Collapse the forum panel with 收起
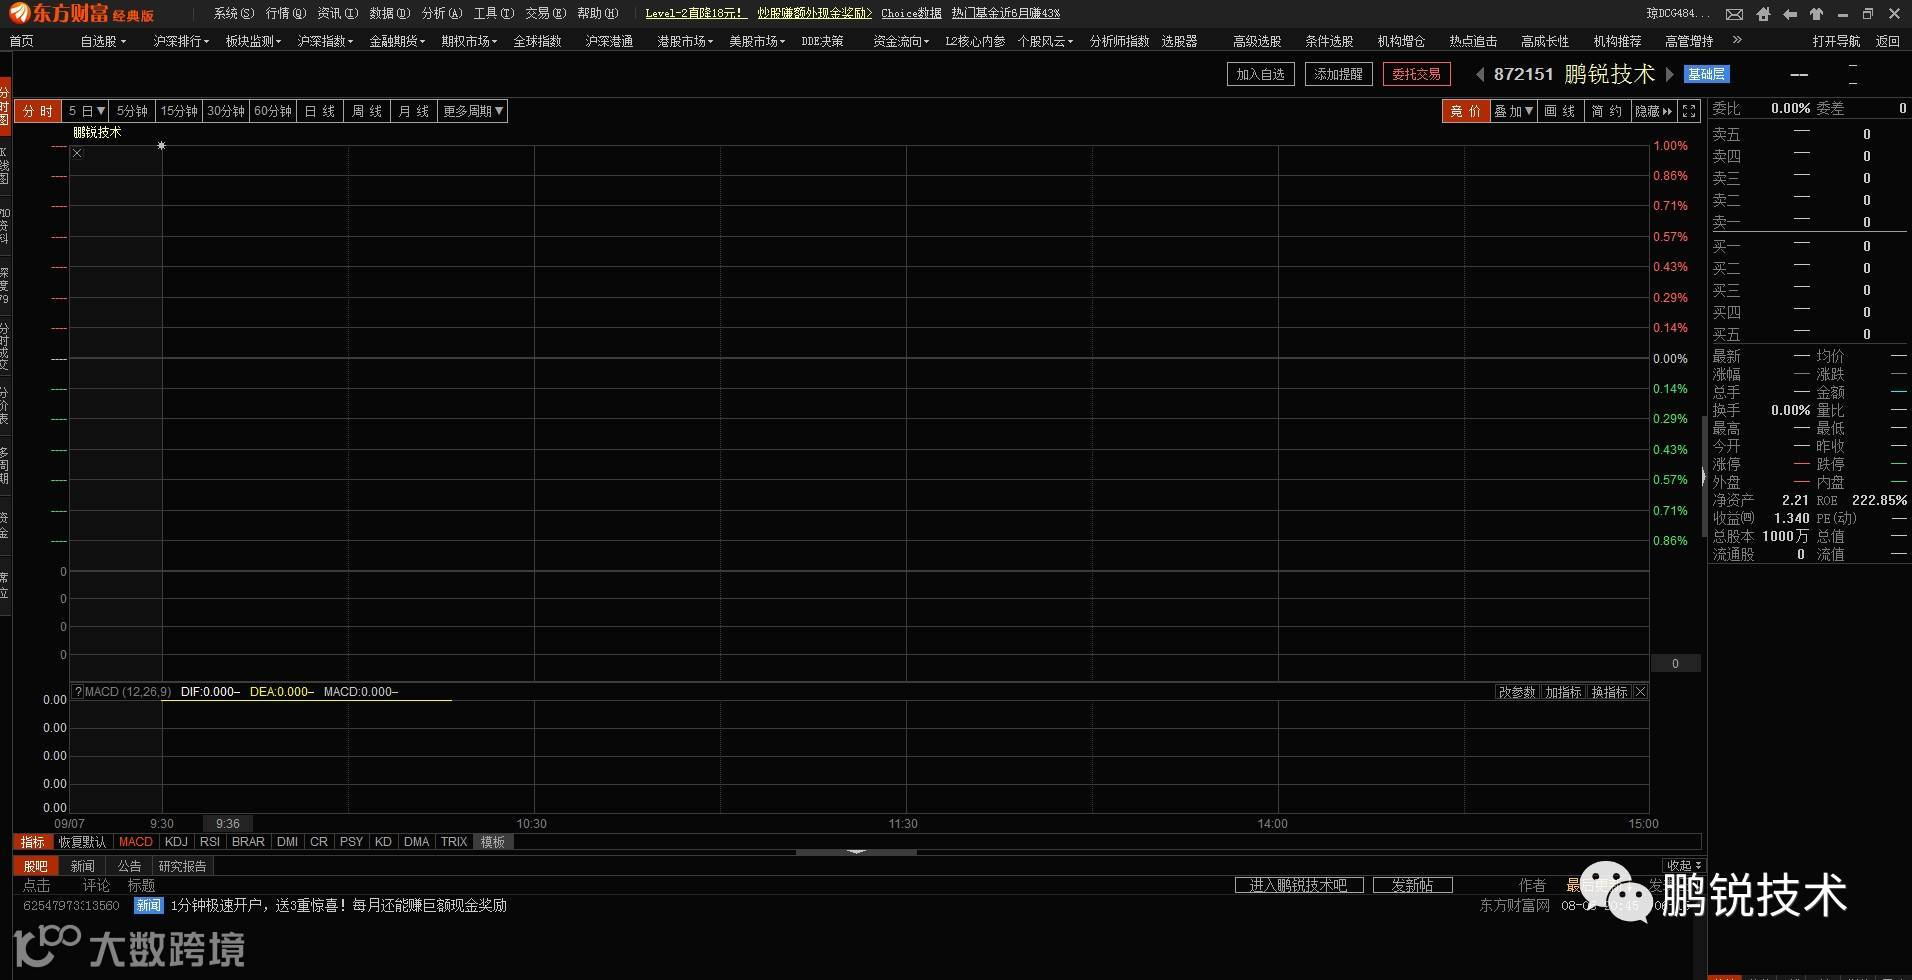This screenshot has height=980, width=1912. point(1683,866)
